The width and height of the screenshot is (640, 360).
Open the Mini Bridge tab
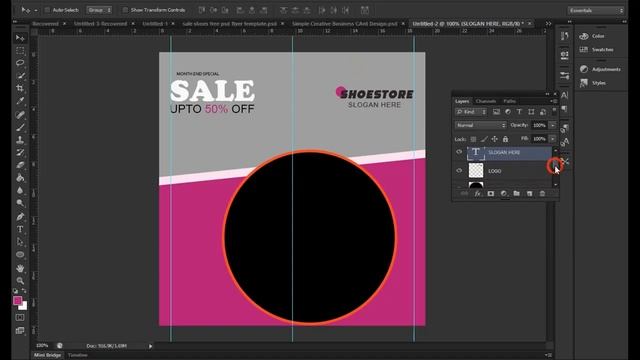coord(47,355)
